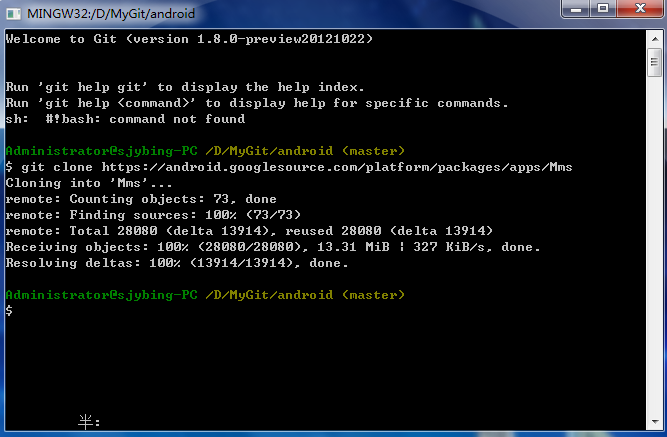Click 'sh: #!bash: command not found' line
Screen dimensions: 667x437
tap(125, 119)
